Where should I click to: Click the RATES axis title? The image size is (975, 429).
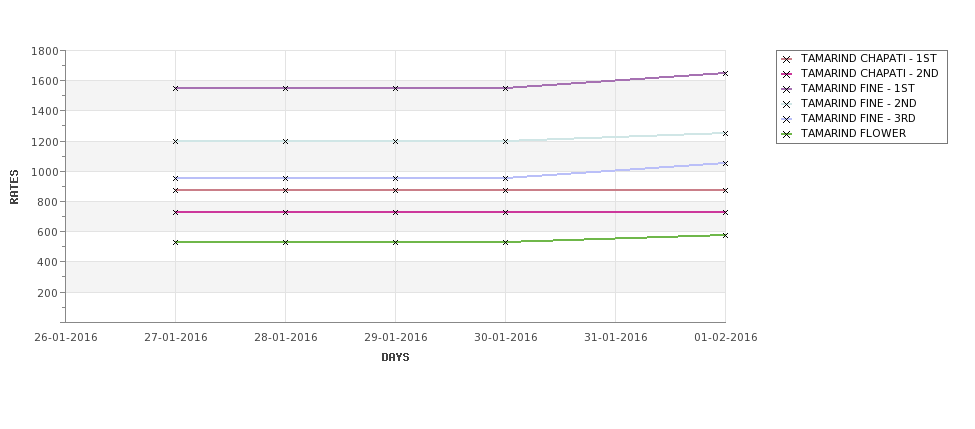click(x=14, y=187)
